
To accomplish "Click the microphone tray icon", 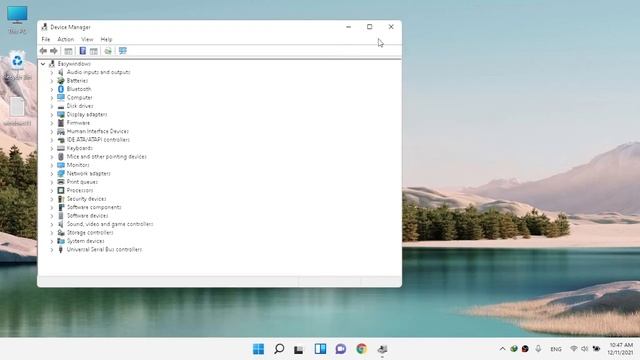I will coord(538,349).
